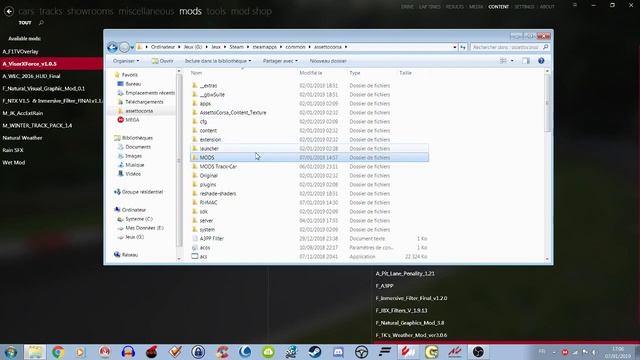Screen dimensions: 640x360
Task: Select F_Immersive_Filter_Final_v1.2.0 in installed list
Action: tap(411, 298)
